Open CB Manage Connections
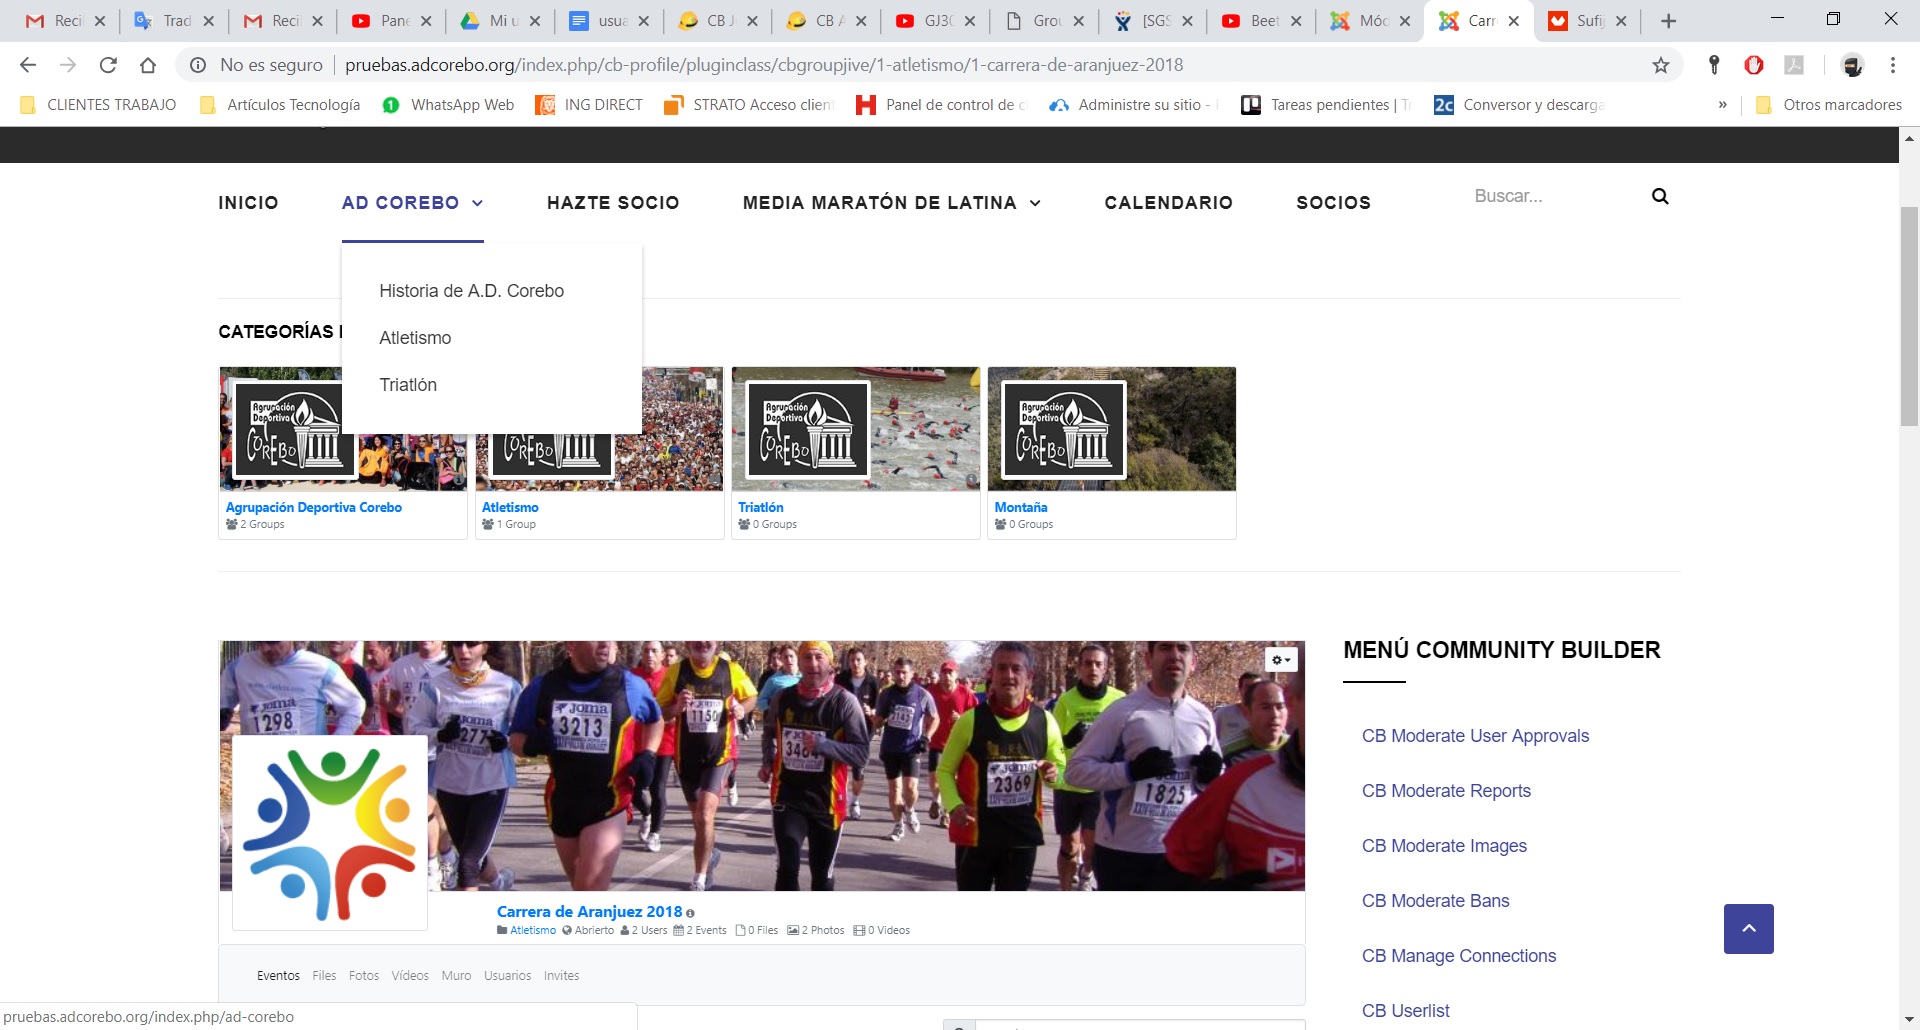The width and height of the screenshot is (1920, 1030). (x=1459, y=956)
